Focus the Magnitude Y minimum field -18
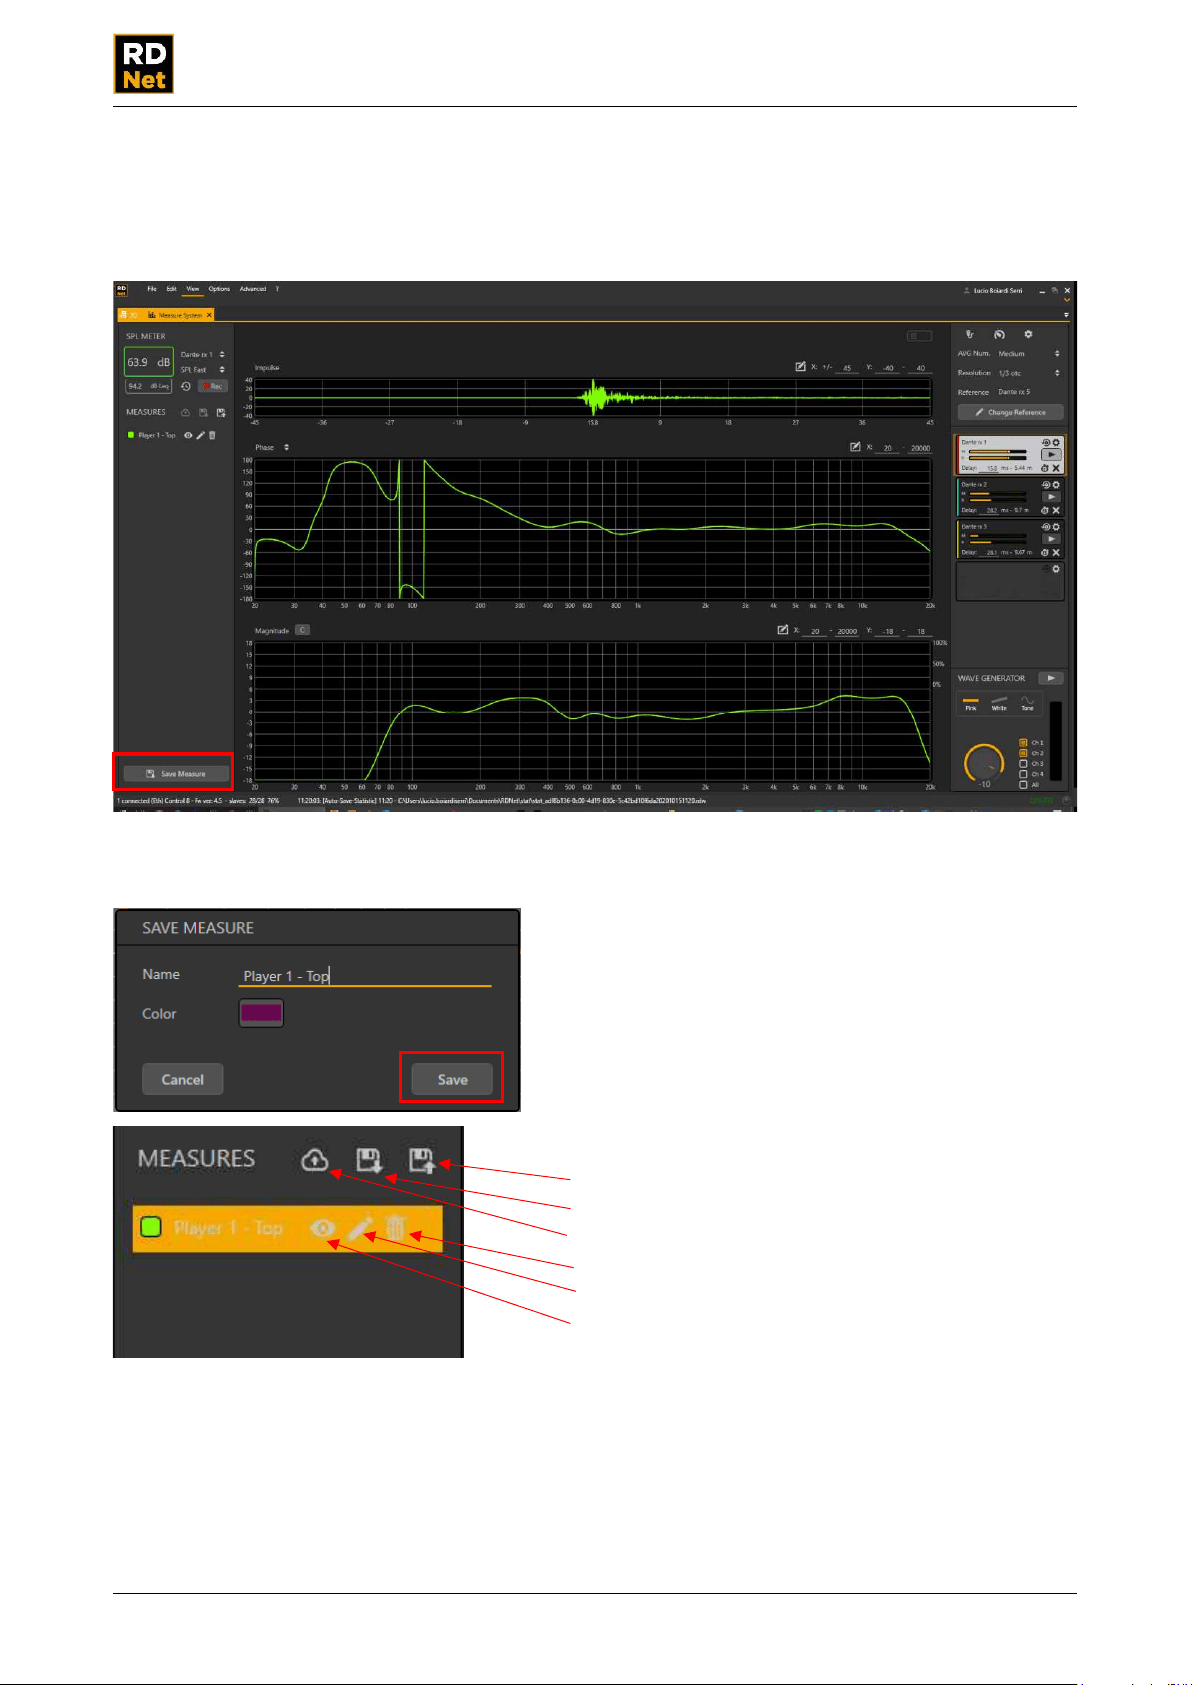The image size is (1192, 1685). coord(887,631)
